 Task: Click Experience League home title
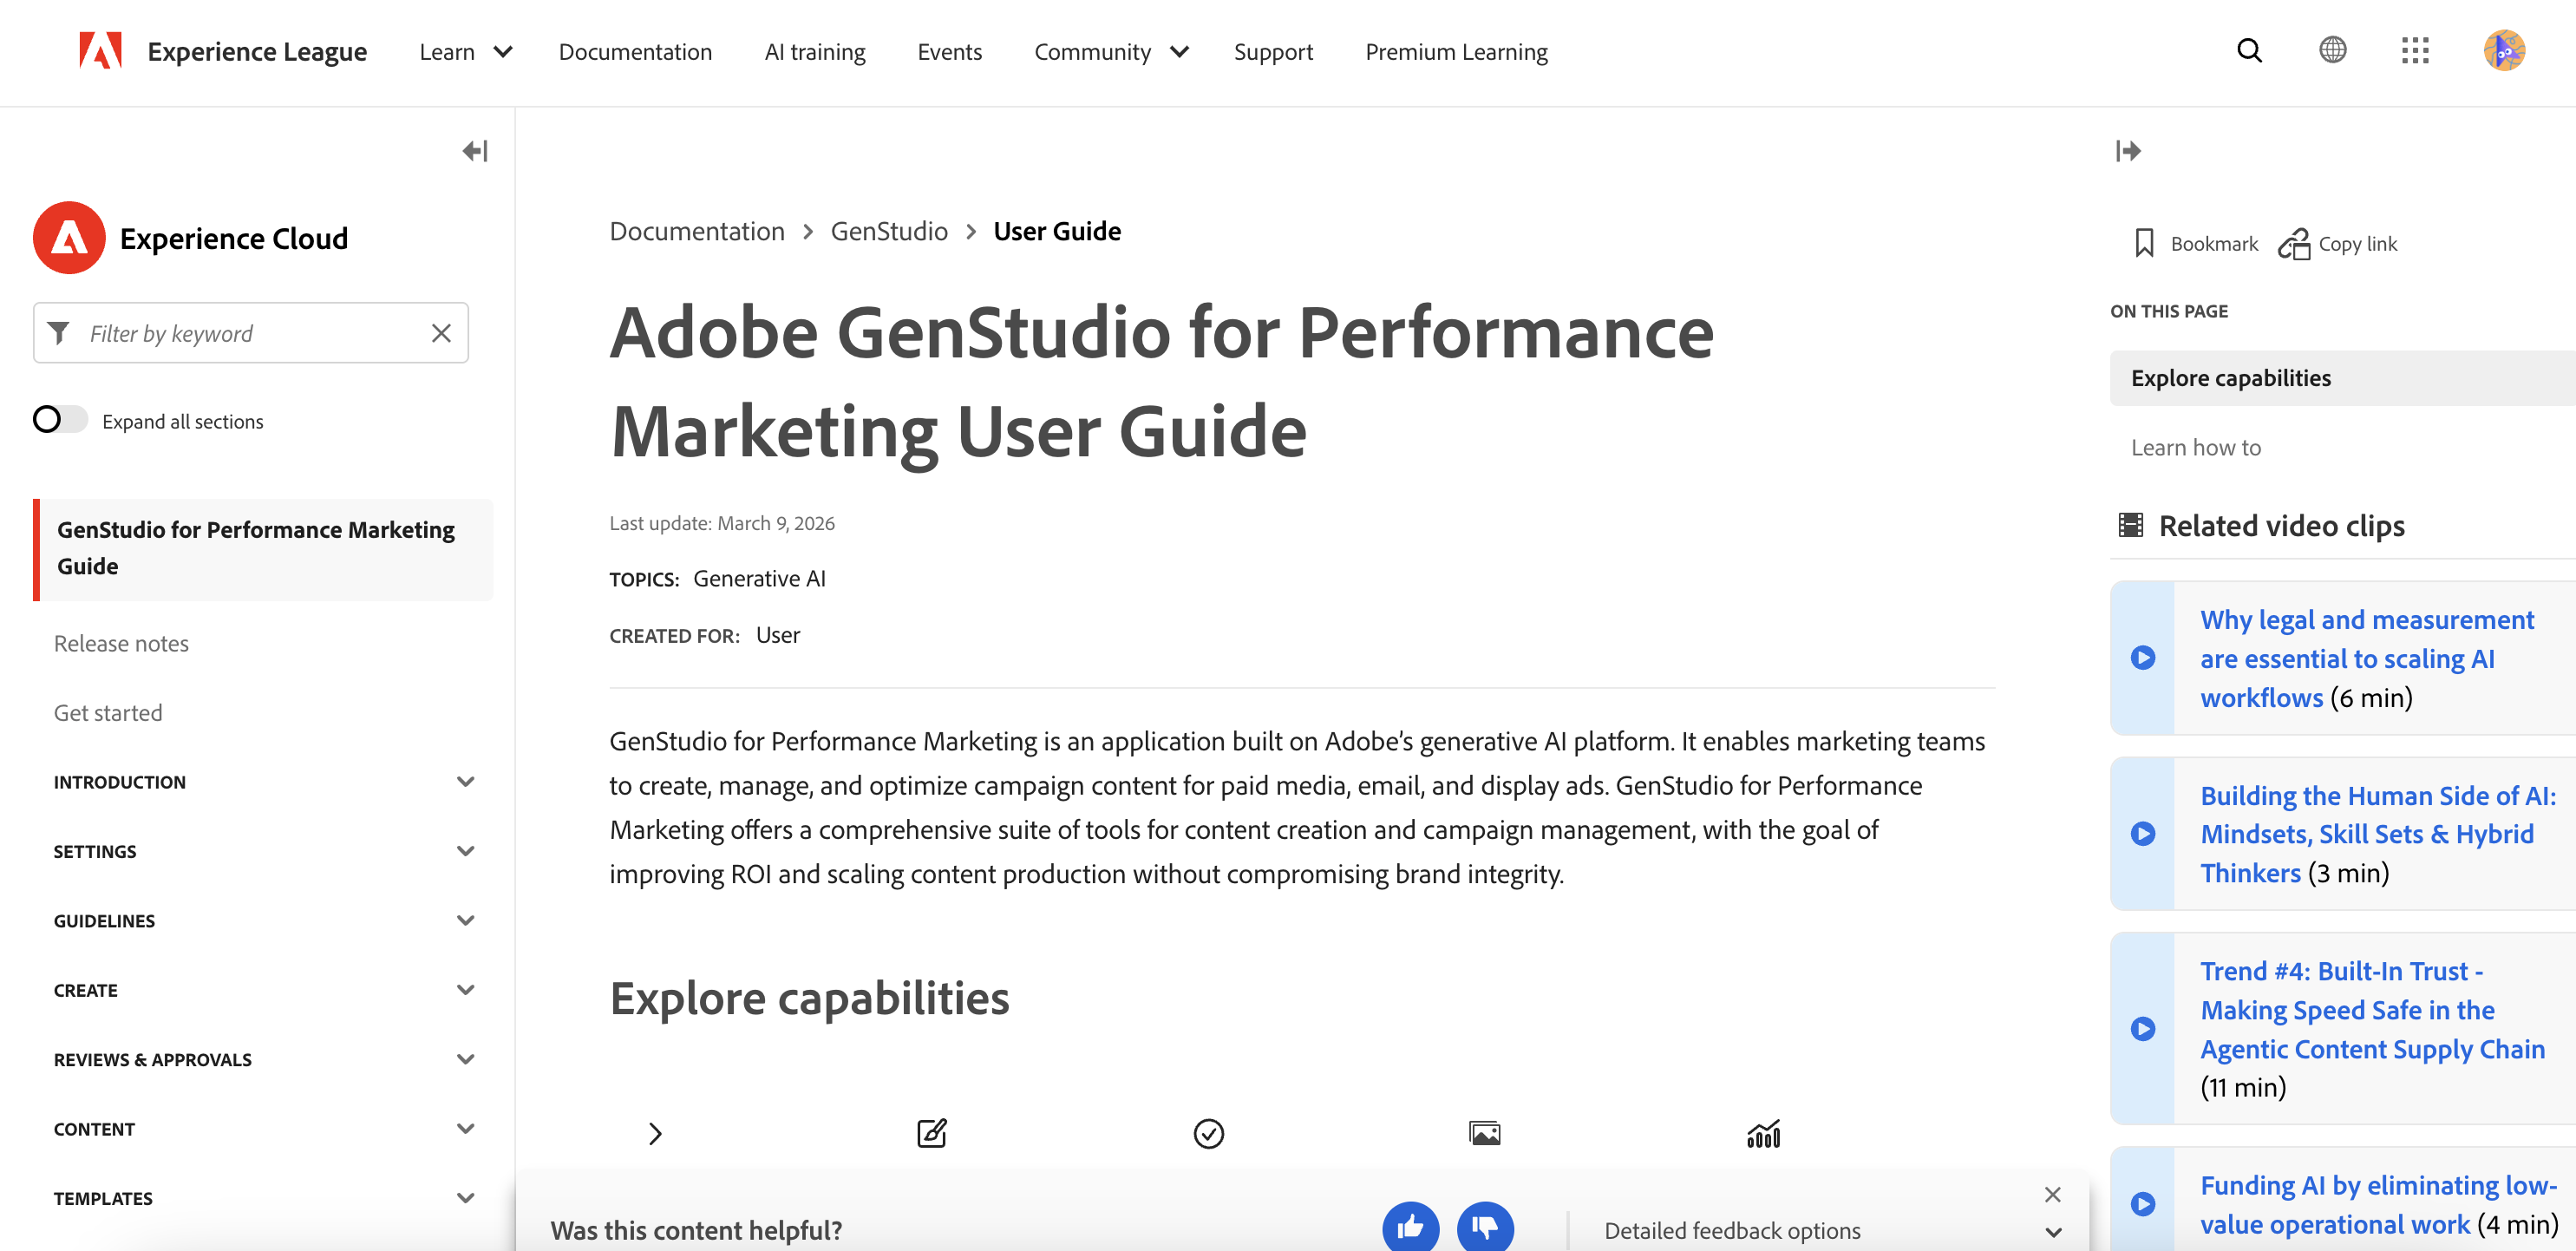click(257, 52)
